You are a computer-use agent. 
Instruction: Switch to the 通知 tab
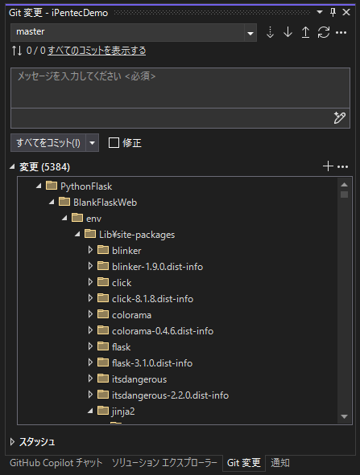(x=280, y=463)
